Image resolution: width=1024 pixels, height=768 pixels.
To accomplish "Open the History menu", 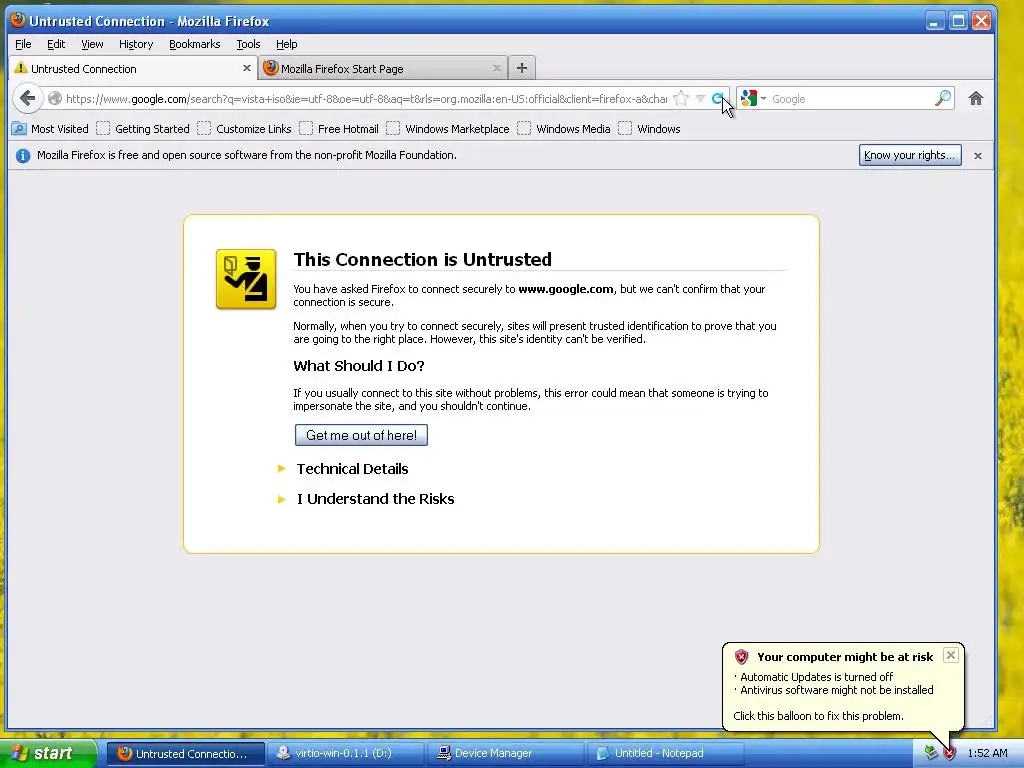I will coord(136,44).
